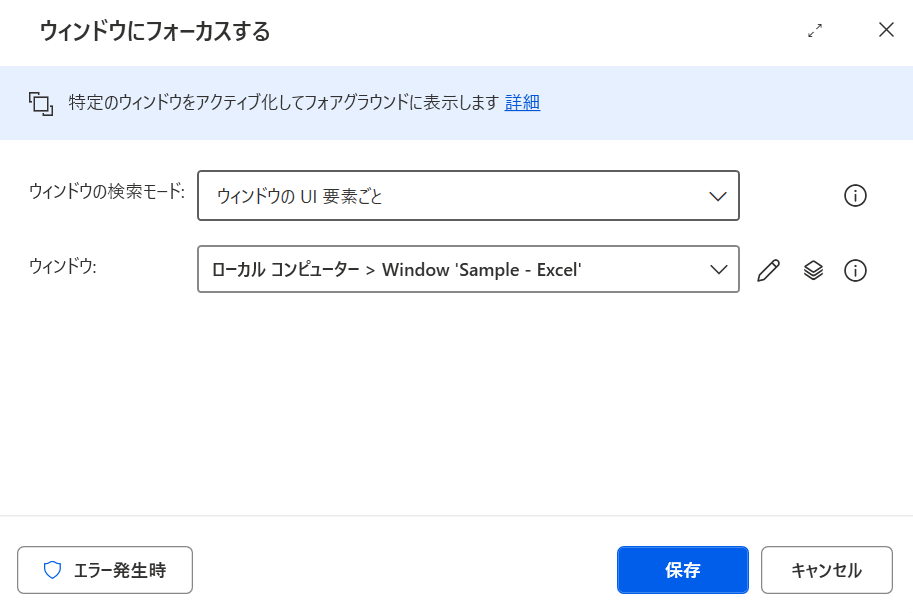This screenshot has width=913, height=613.
Task: Click the ウィンドウにフォーカスする title text
Action: 155,31
